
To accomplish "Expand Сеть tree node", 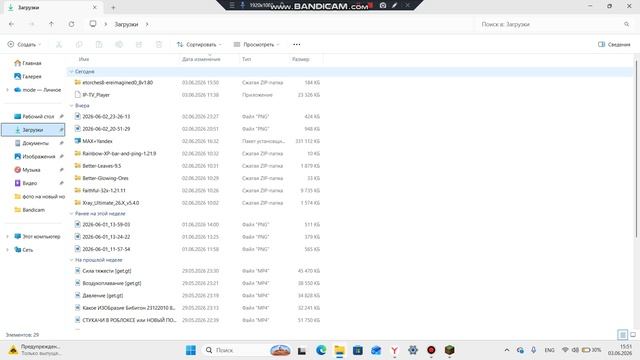I will click(7, 250).
